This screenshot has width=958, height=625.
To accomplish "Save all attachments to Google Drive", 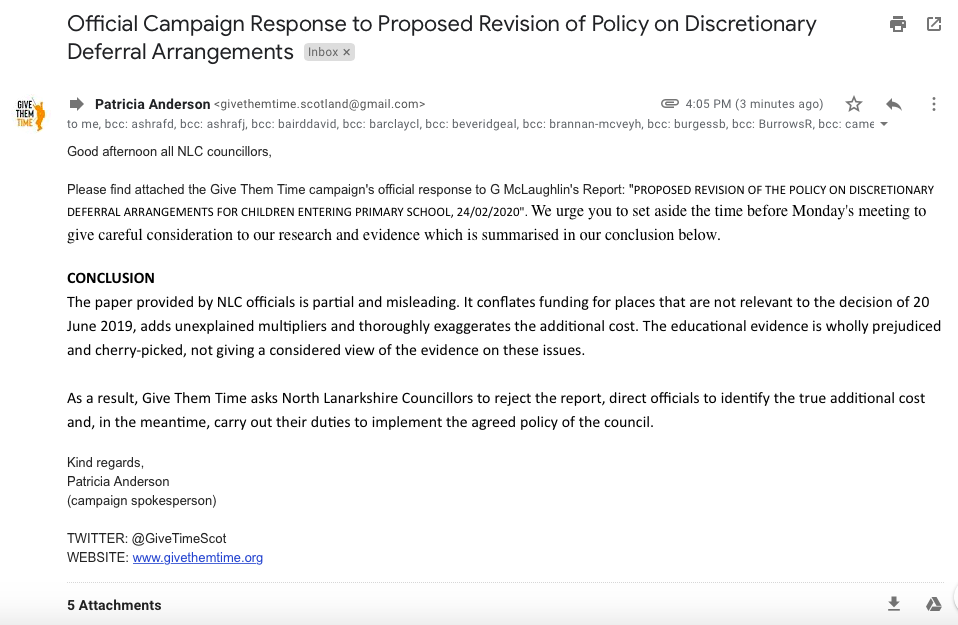I will point(933,604).
